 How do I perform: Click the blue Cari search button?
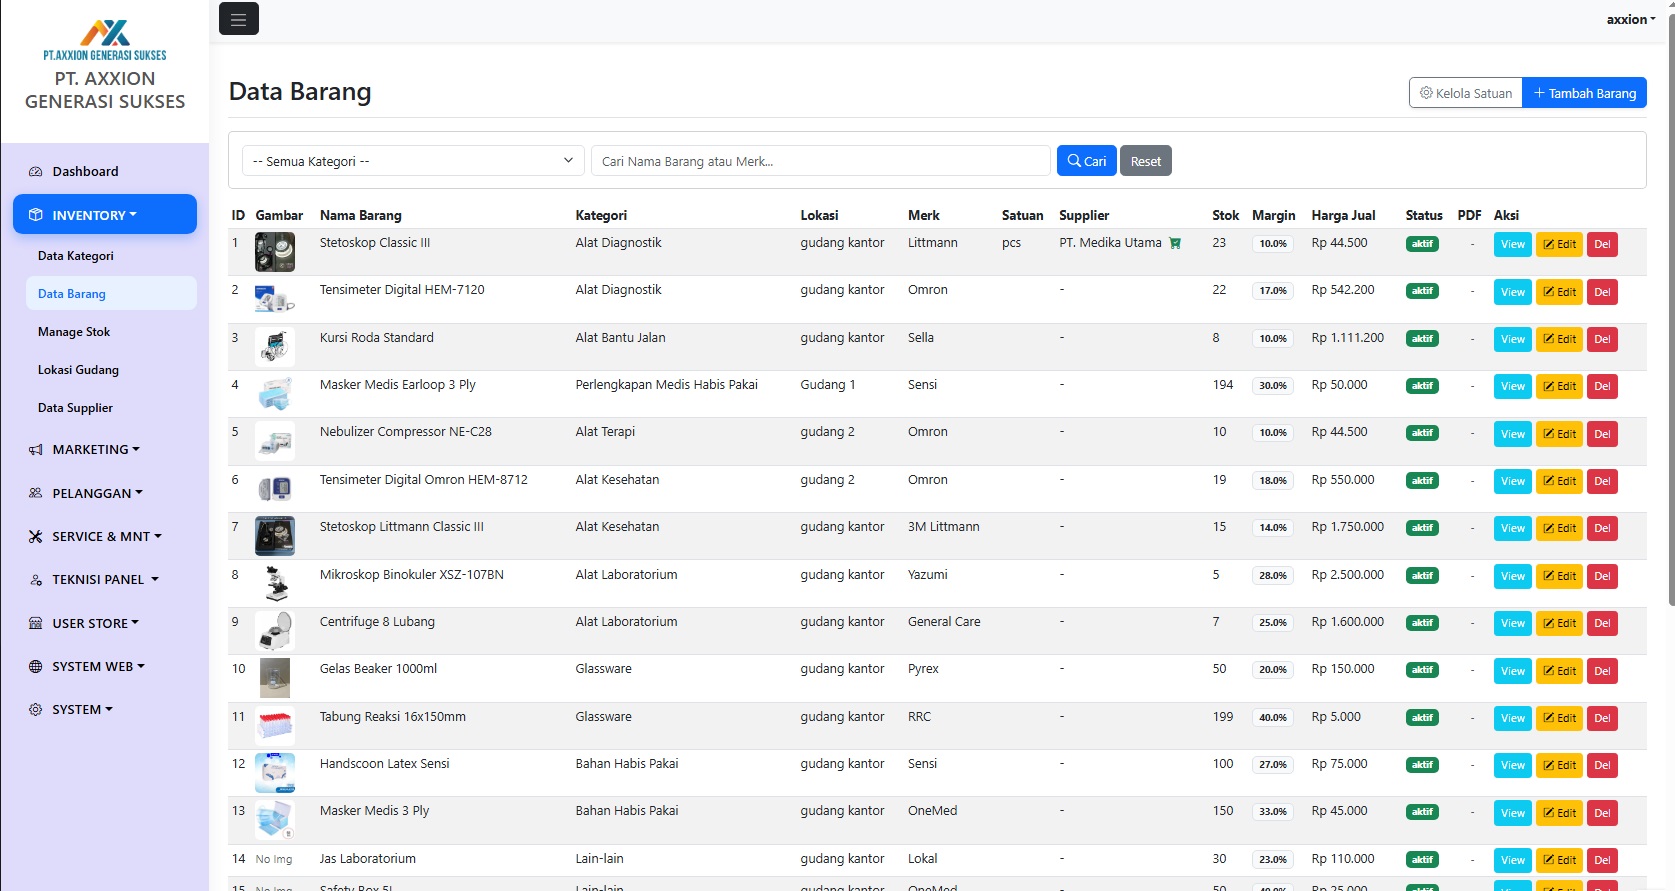(1087, 161)
